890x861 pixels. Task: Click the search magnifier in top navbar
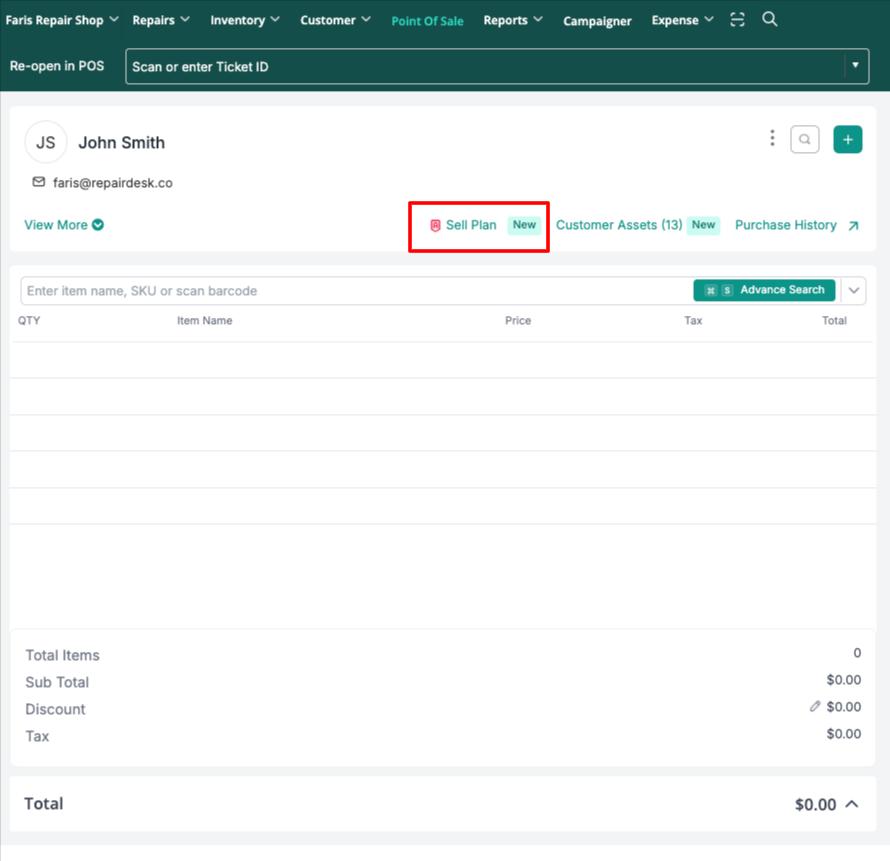tap(769, 20)
